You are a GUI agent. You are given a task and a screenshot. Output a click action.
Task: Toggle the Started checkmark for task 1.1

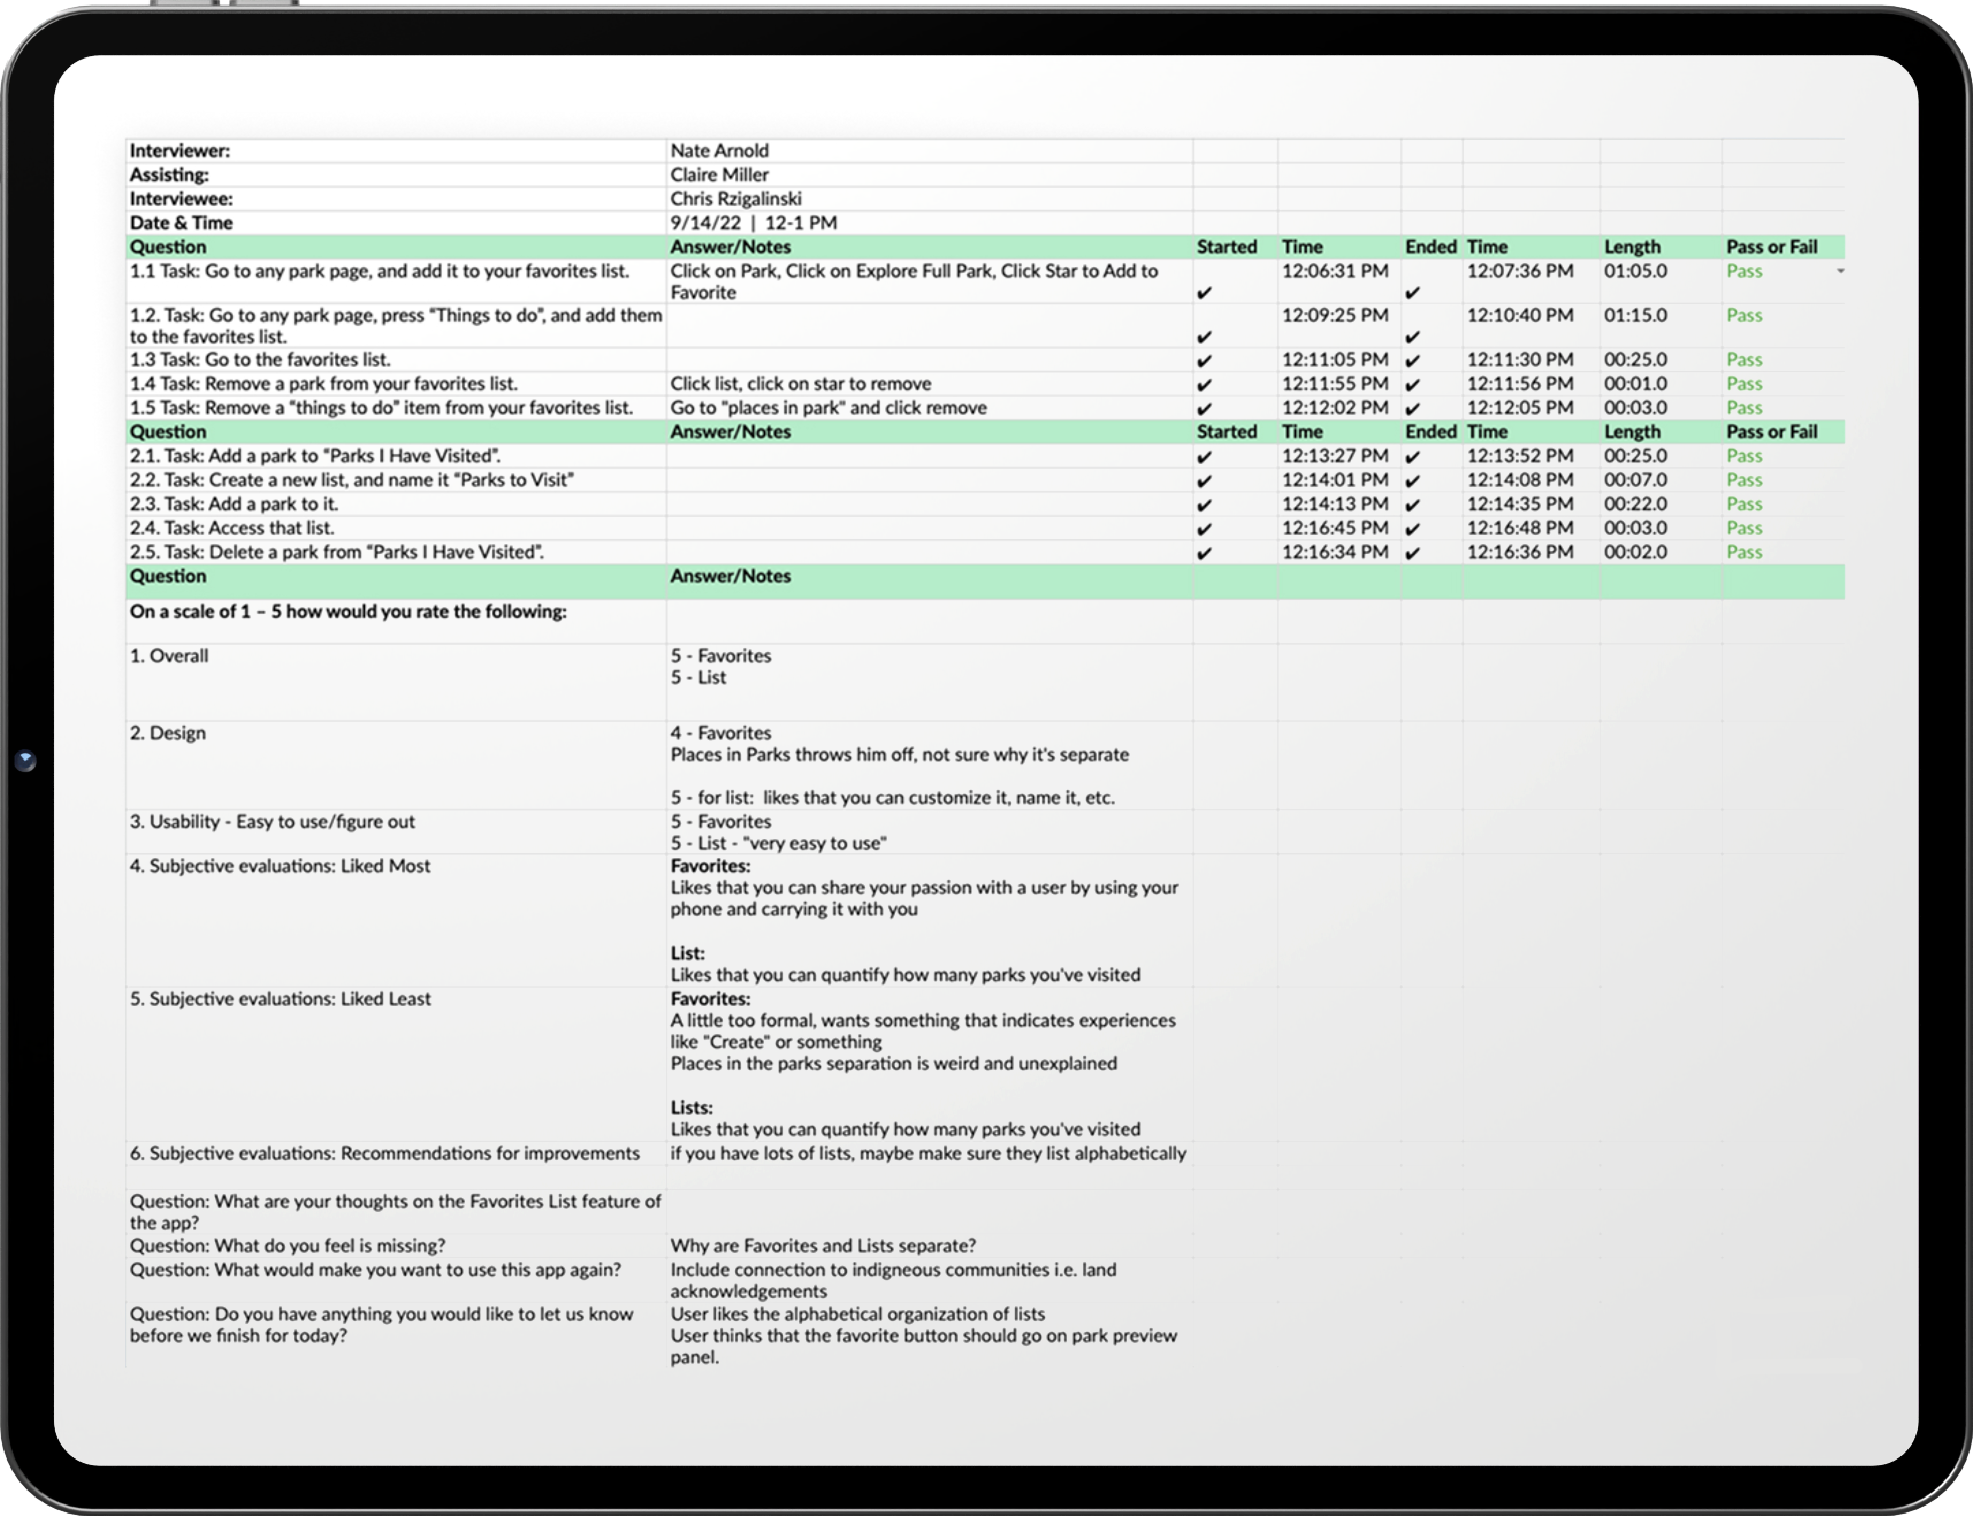[x=1207, y=293]
